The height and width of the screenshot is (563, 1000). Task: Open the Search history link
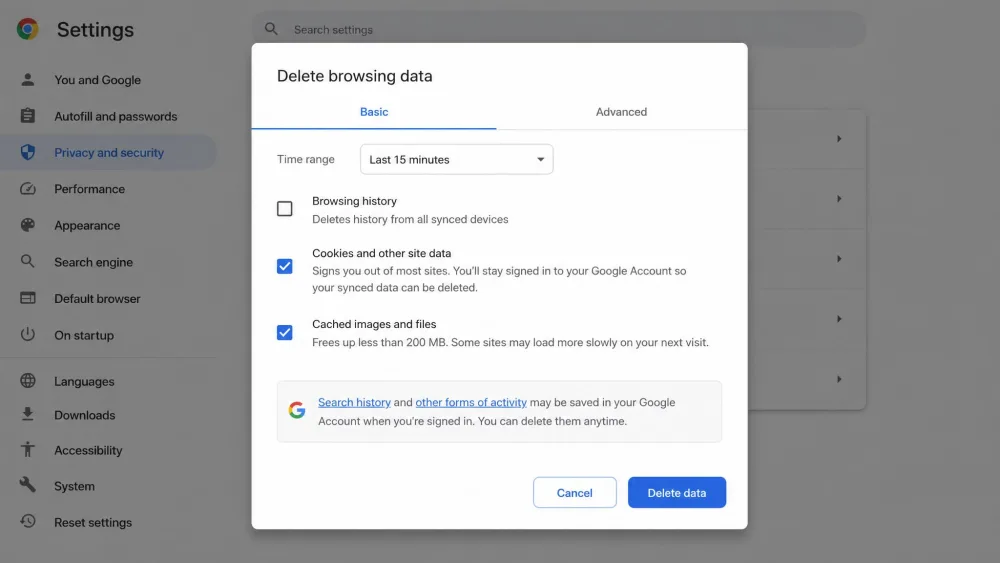[354, 402]
